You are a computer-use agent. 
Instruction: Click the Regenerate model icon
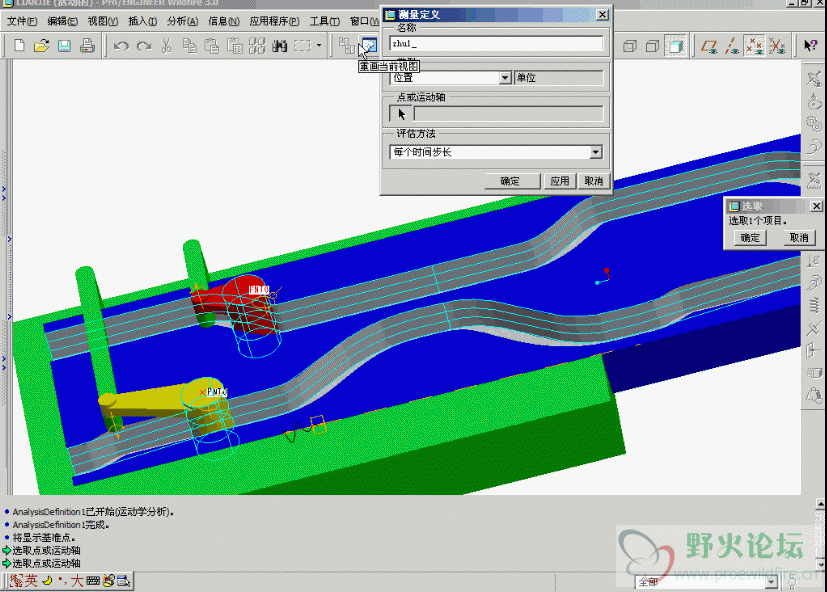(257, 46)
